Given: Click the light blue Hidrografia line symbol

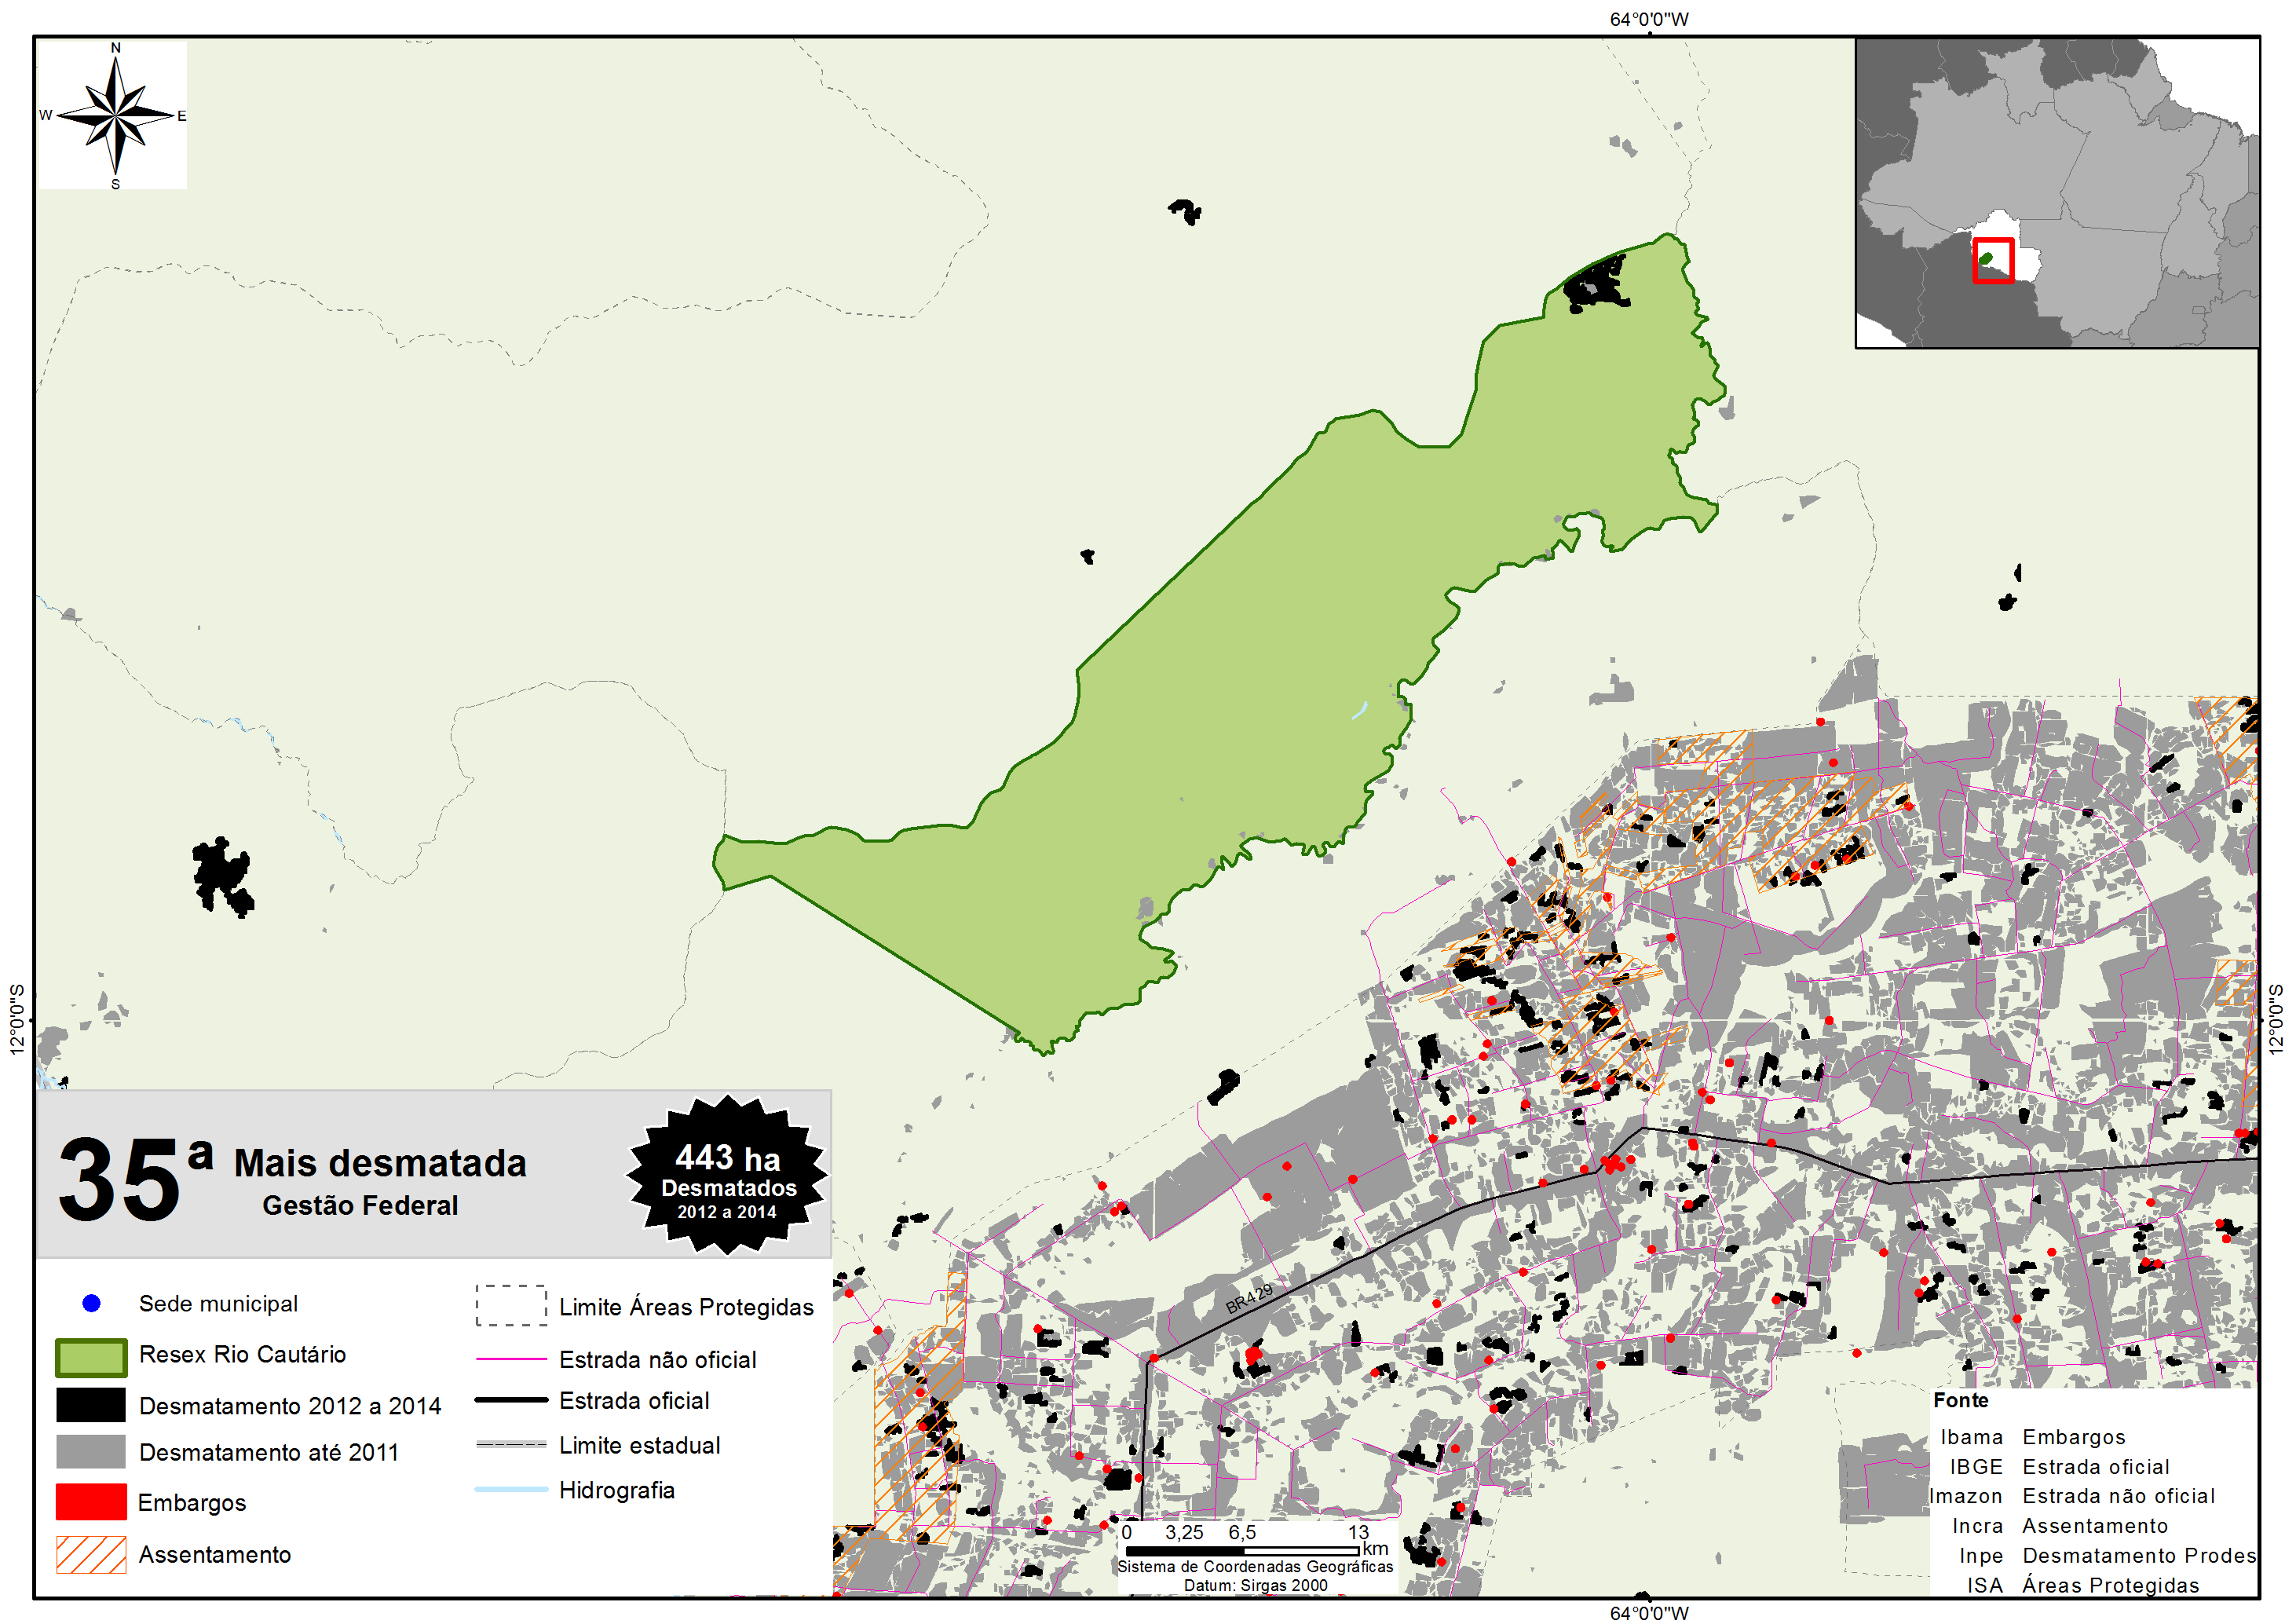Looking at the screenshot, I should (x=511, y=1490).
